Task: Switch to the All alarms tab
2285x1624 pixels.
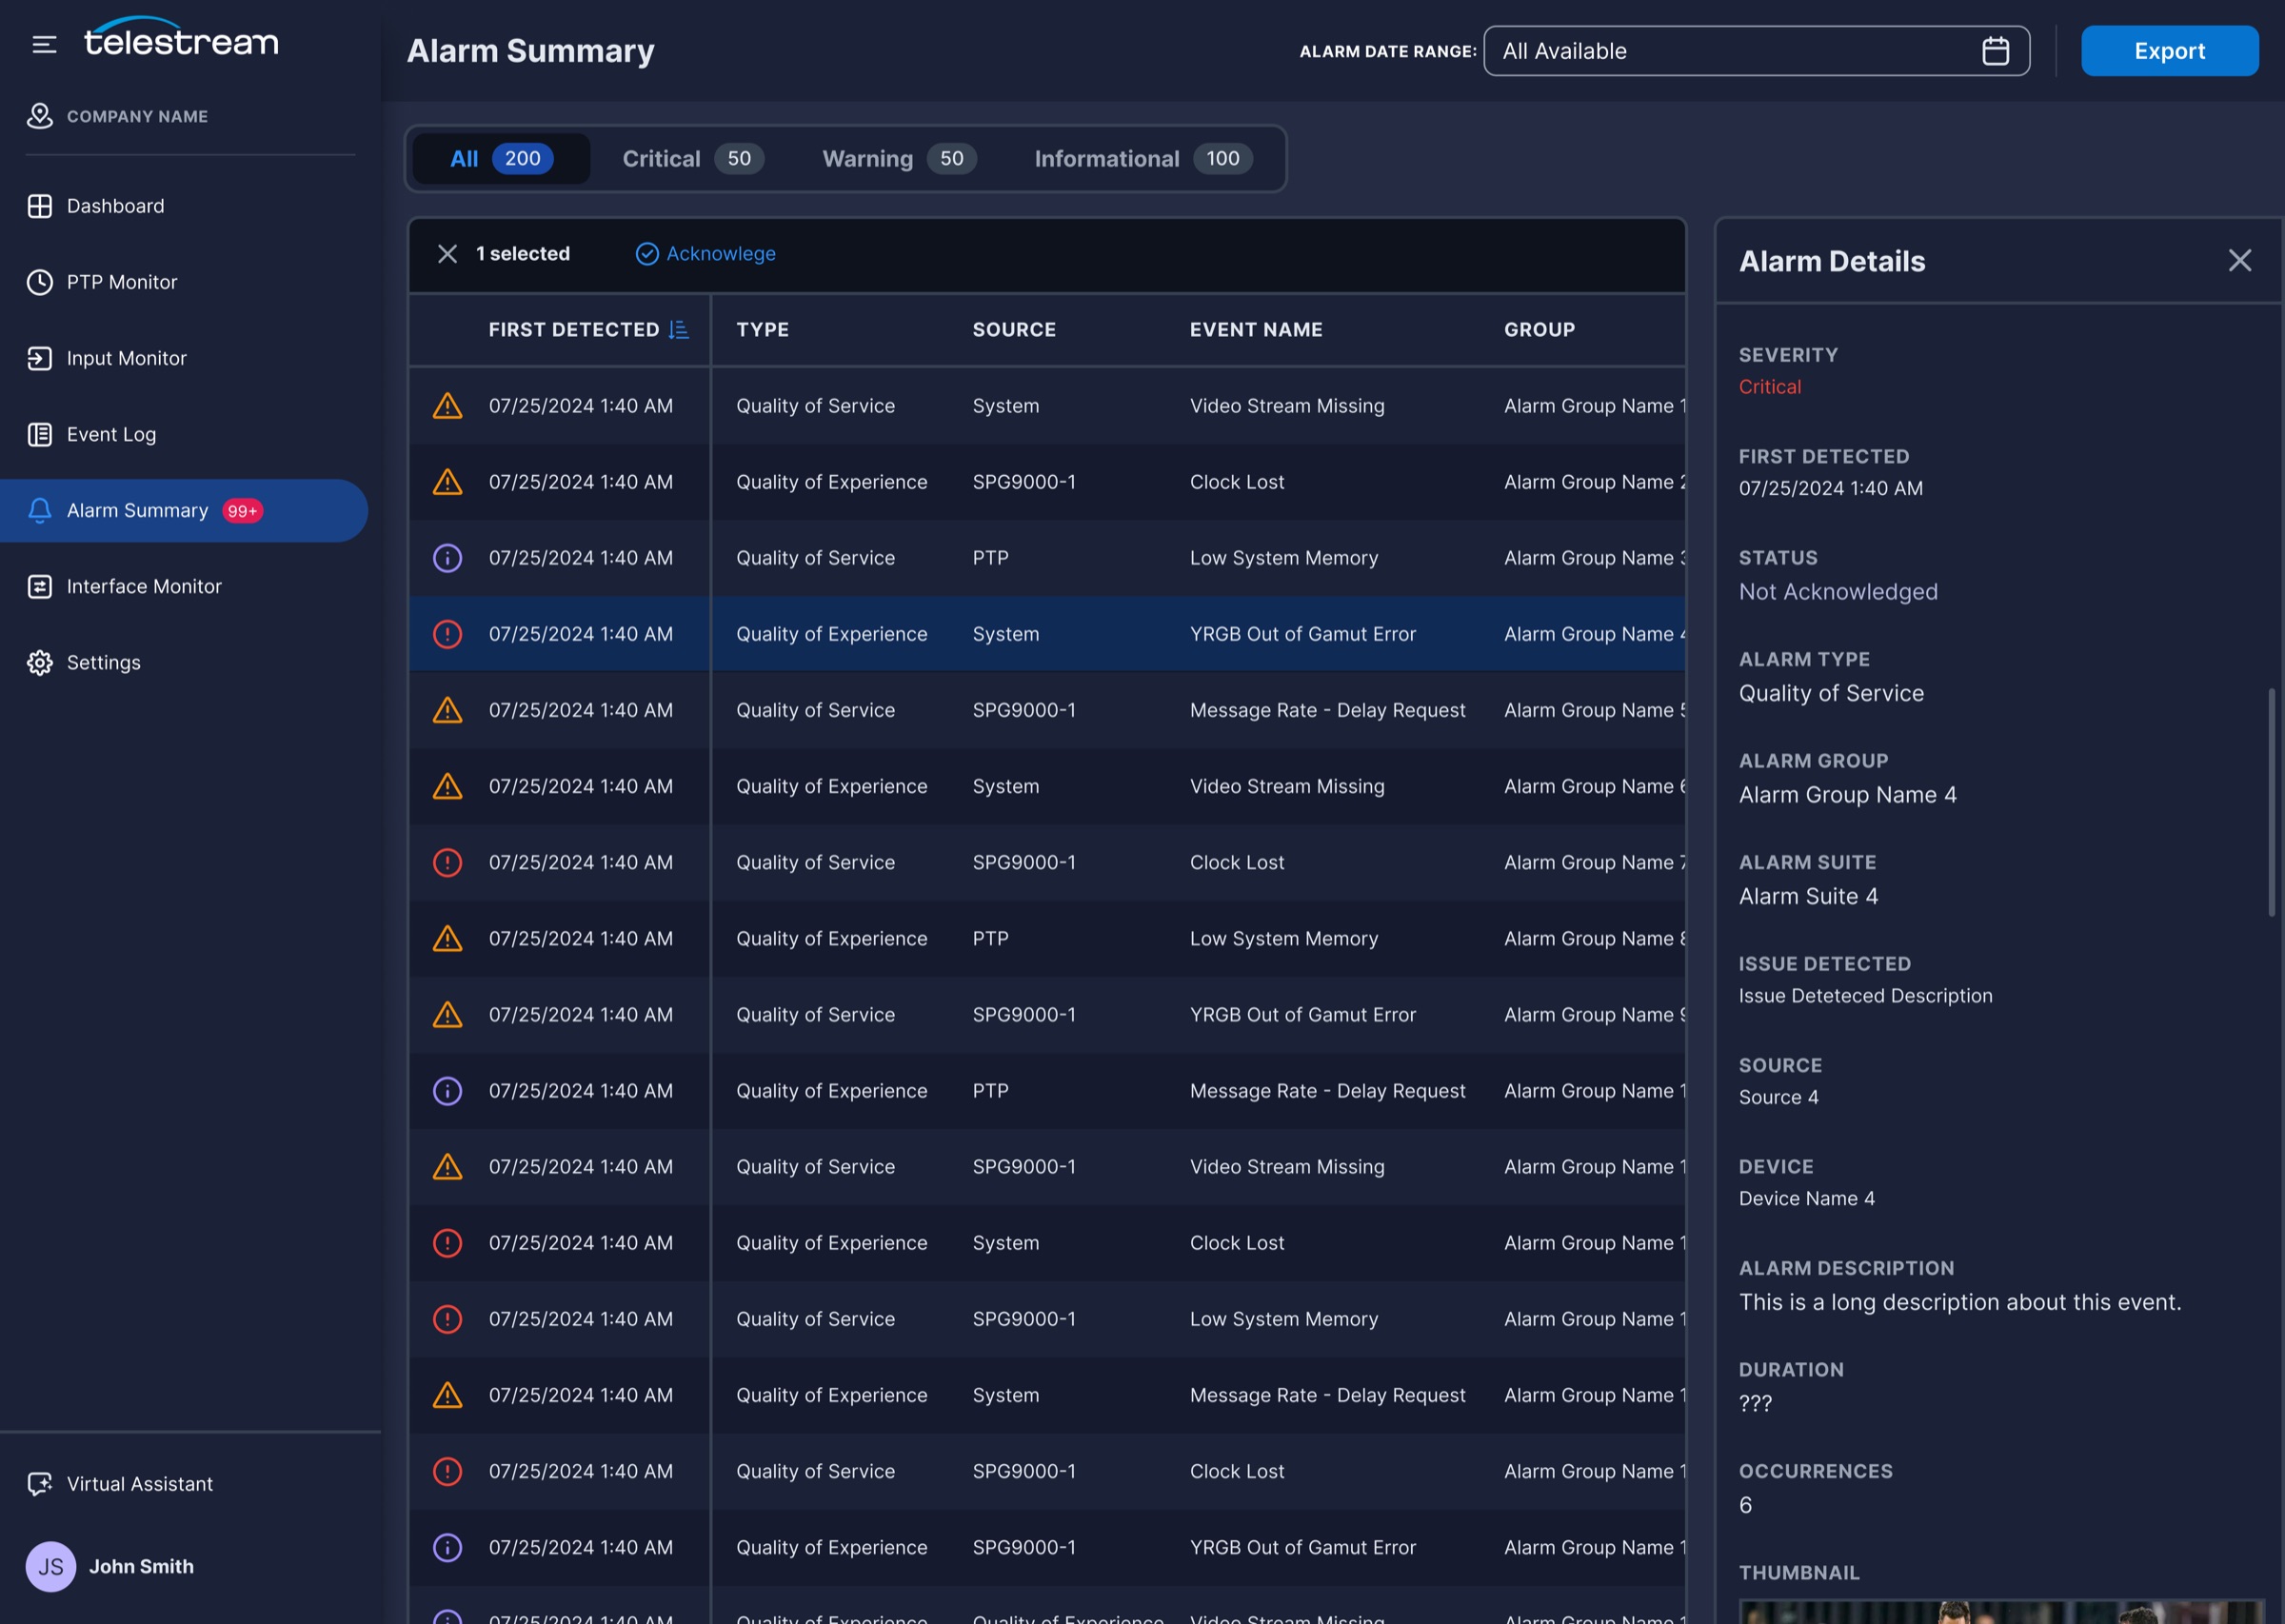Action: (501, 159)
